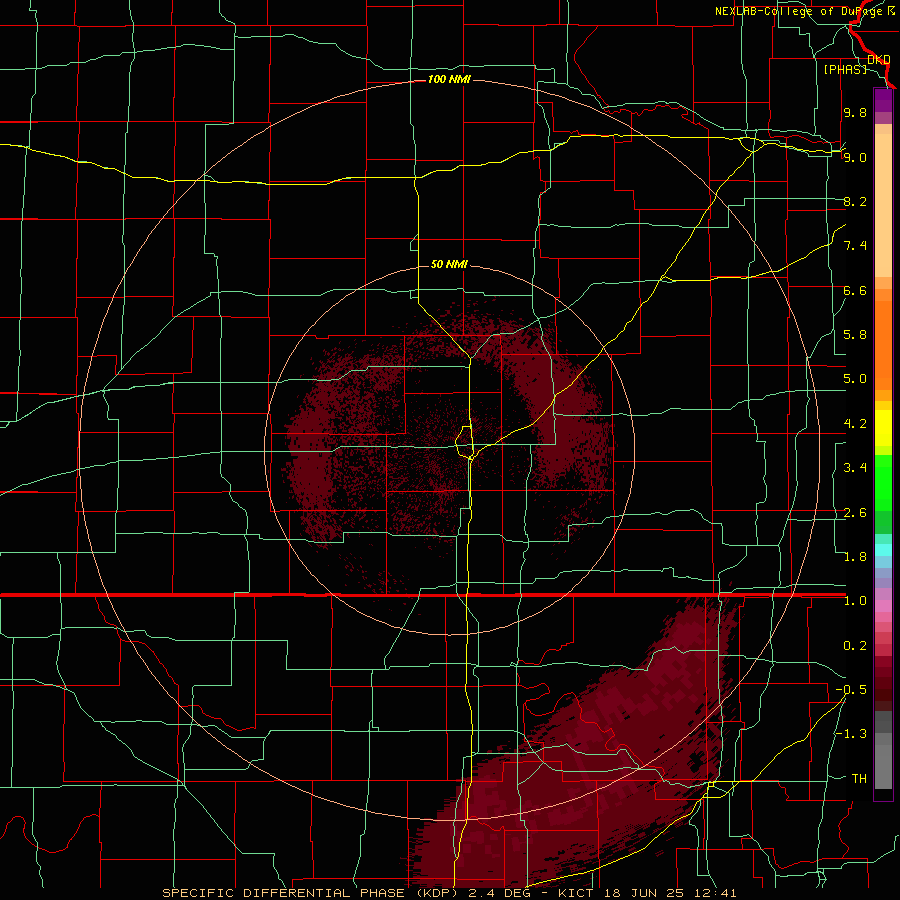Click the 6.6 value on color scale

pos(855,290)
